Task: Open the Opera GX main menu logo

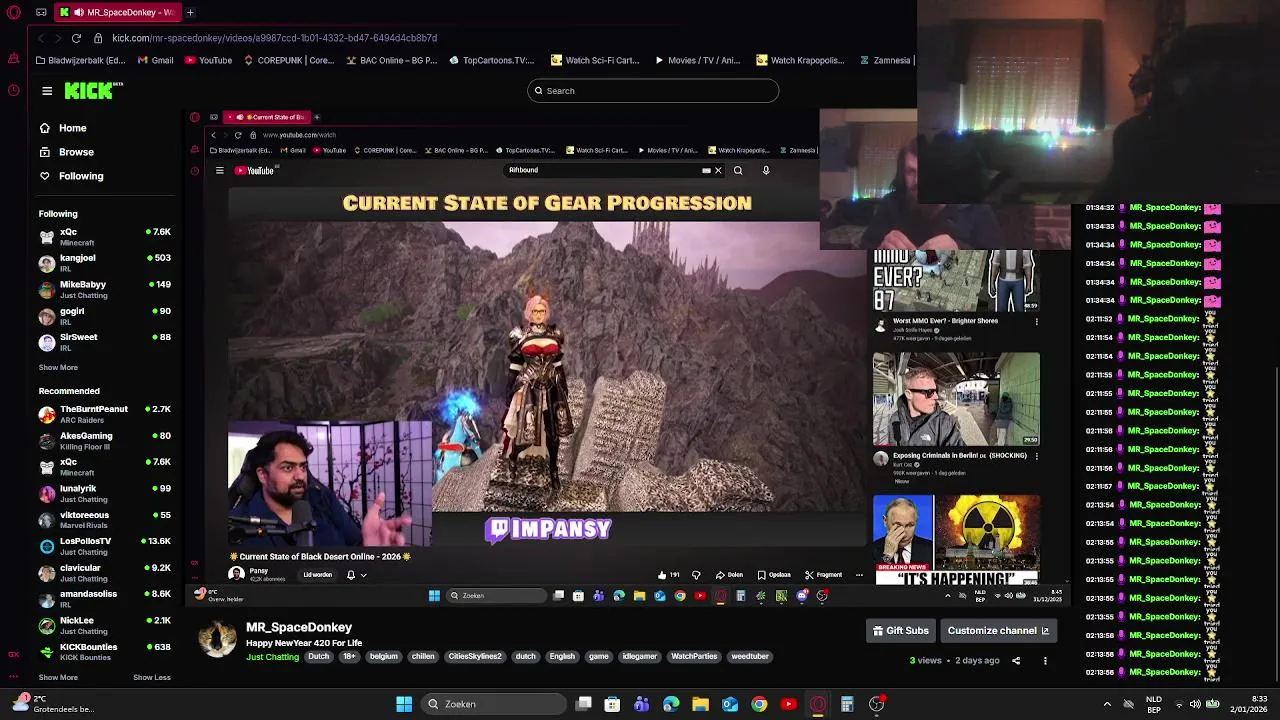Action: tap(13, 12)
